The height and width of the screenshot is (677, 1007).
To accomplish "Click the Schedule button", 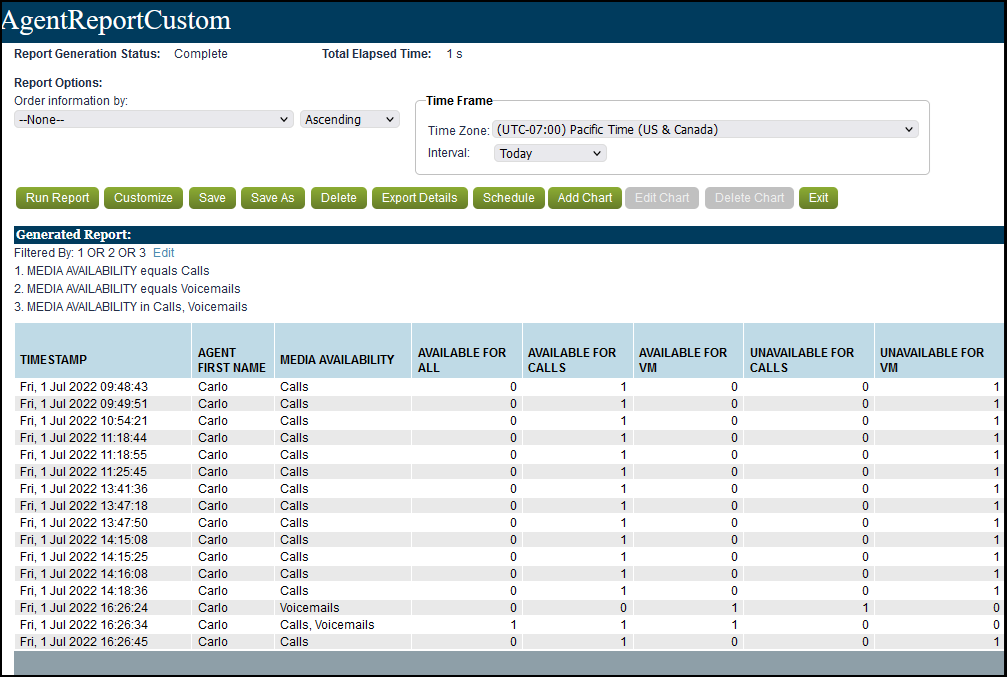I will [509, 198].
